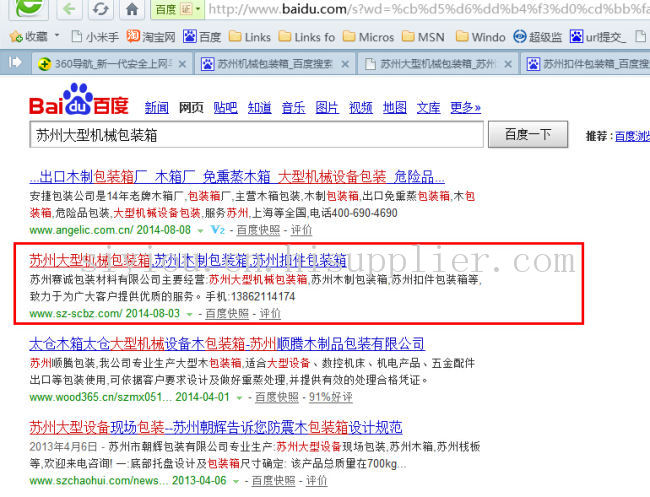The height and width of the screenshot is (497, 650).
Task: Click the refresh page icon
Action: [100, 9]
